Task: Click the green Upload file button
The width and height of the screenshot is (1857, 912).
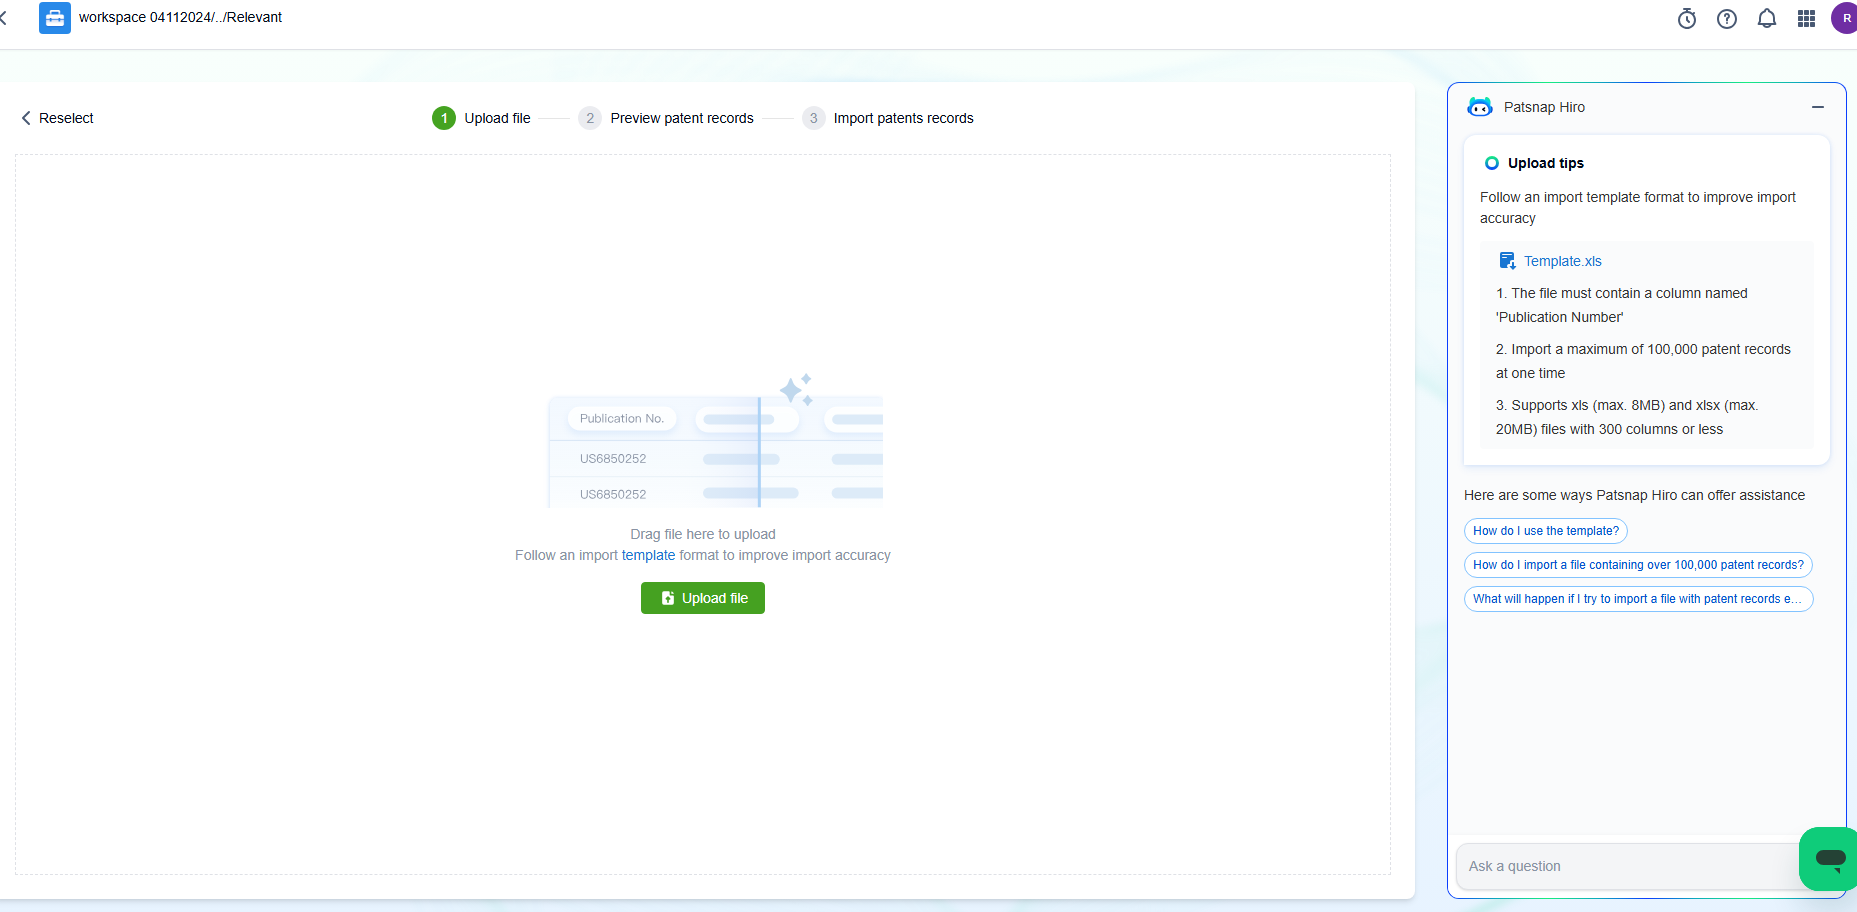Action: [x=703, y=598]
